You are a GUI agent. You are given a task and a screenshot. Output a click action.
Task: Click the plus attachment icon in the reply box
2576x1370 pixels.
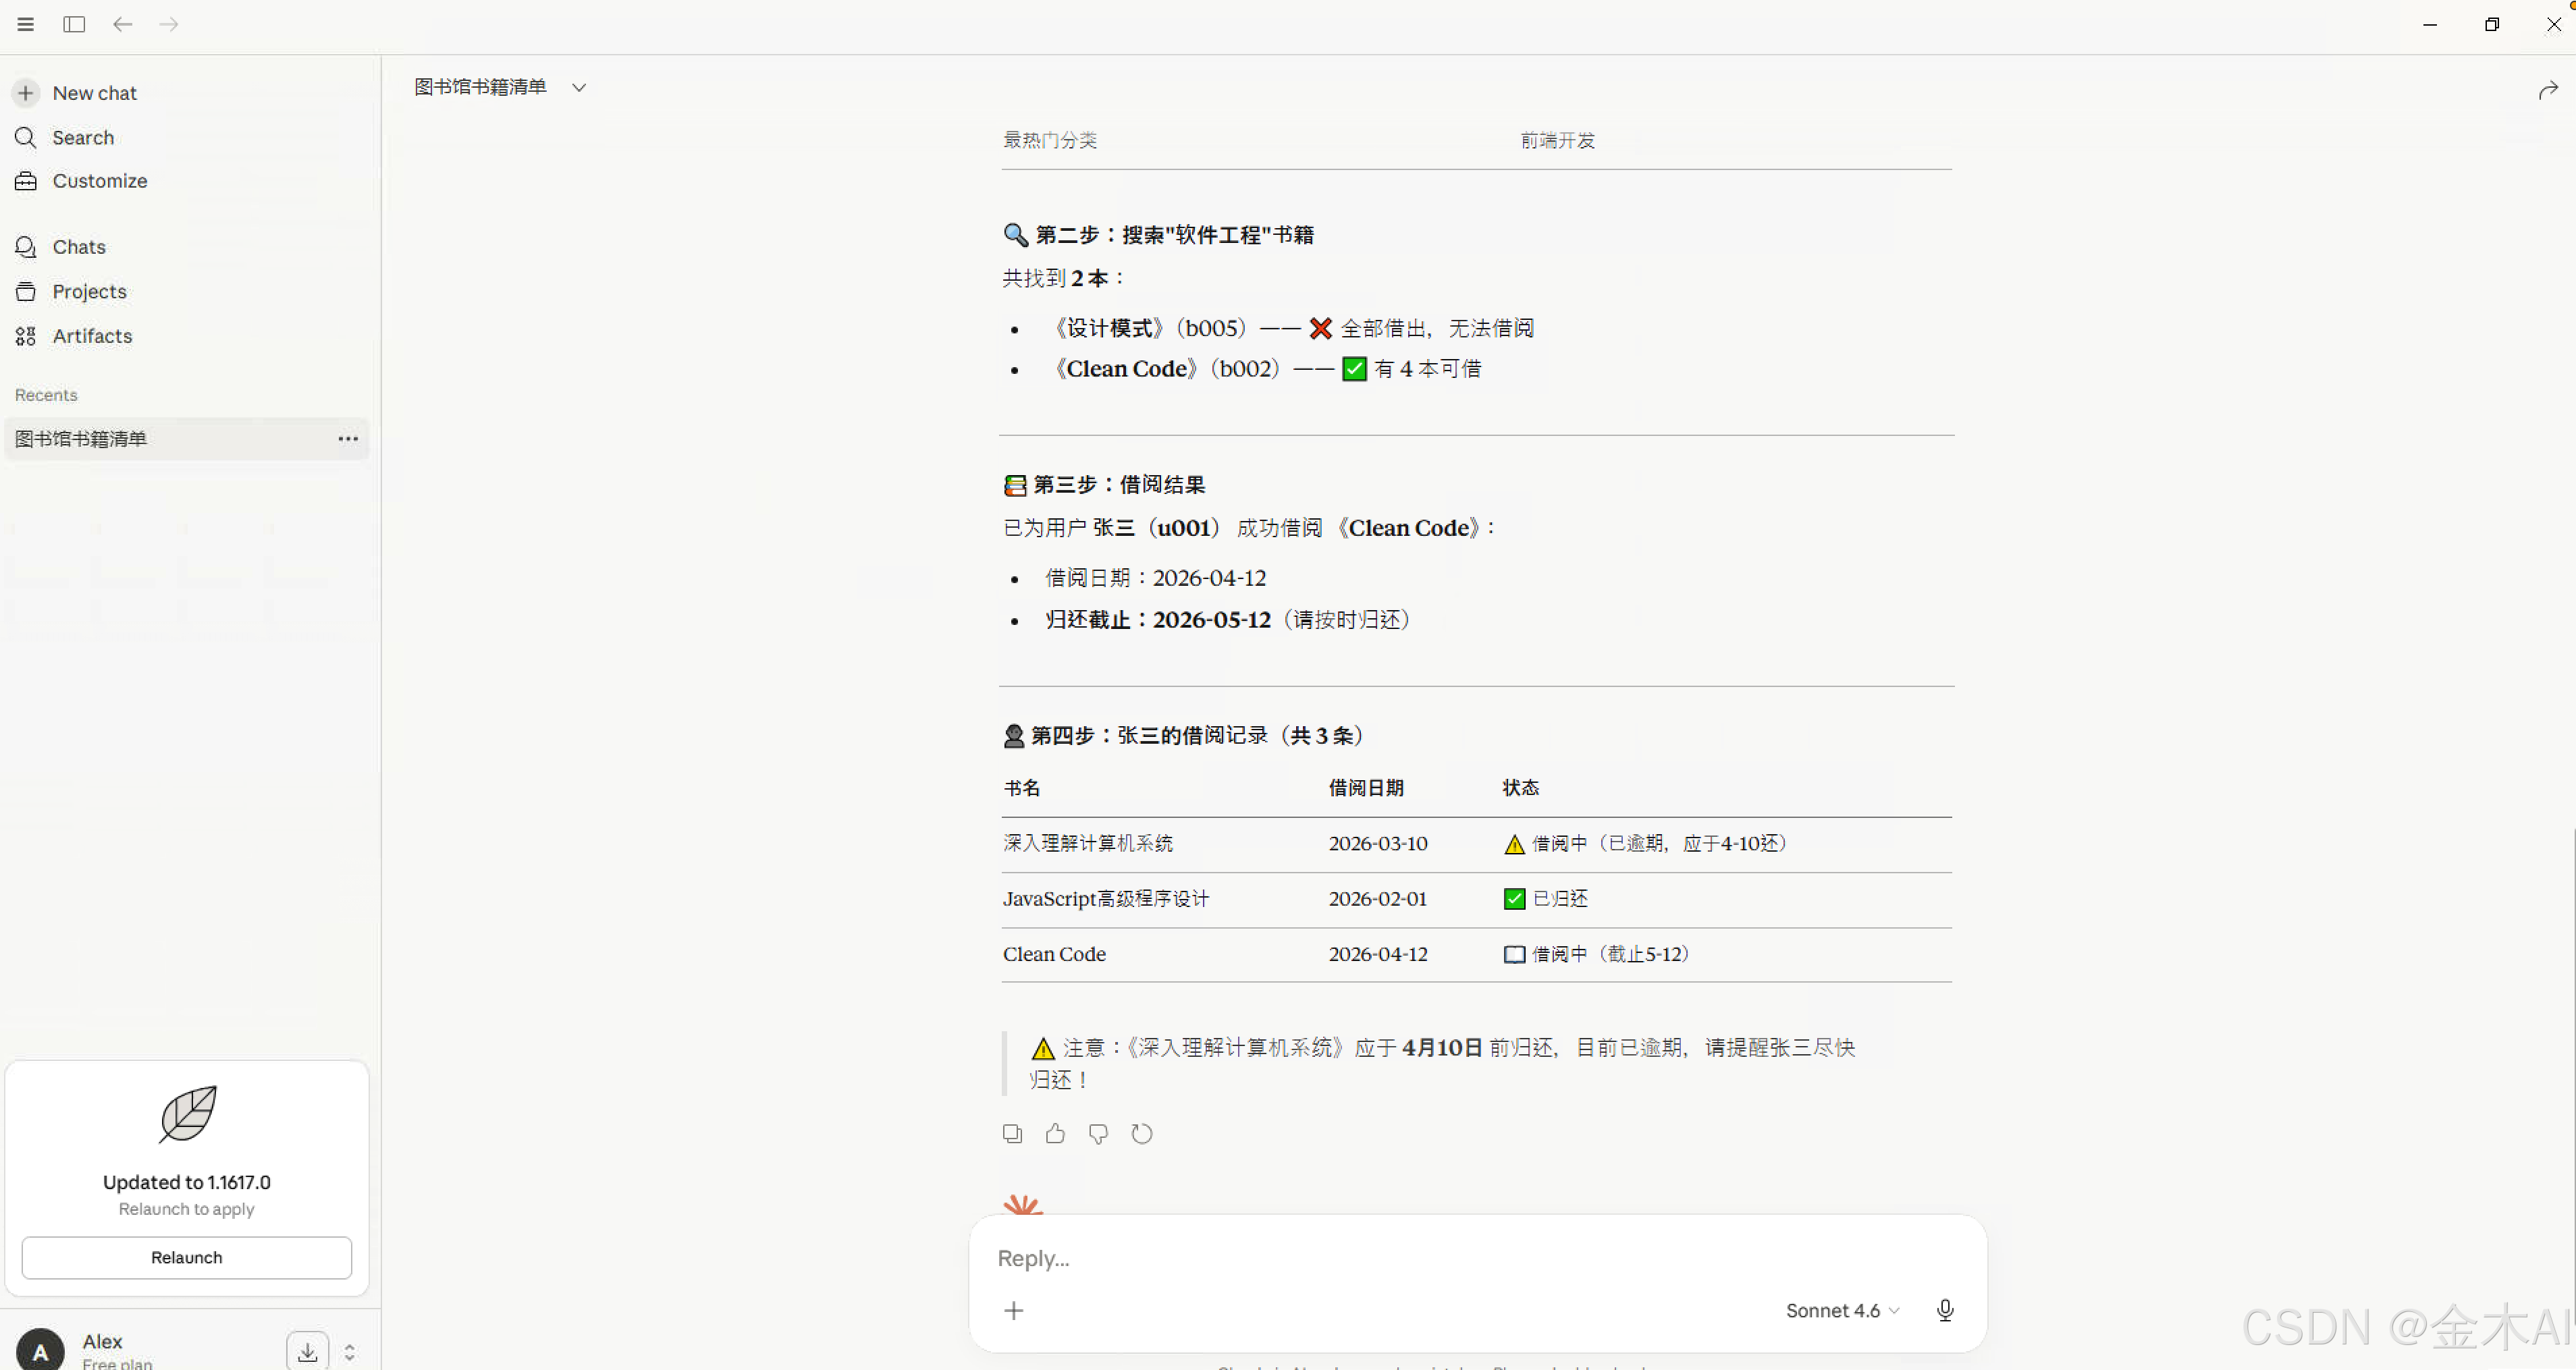pyautogui.click(x=1013, y=1310)
